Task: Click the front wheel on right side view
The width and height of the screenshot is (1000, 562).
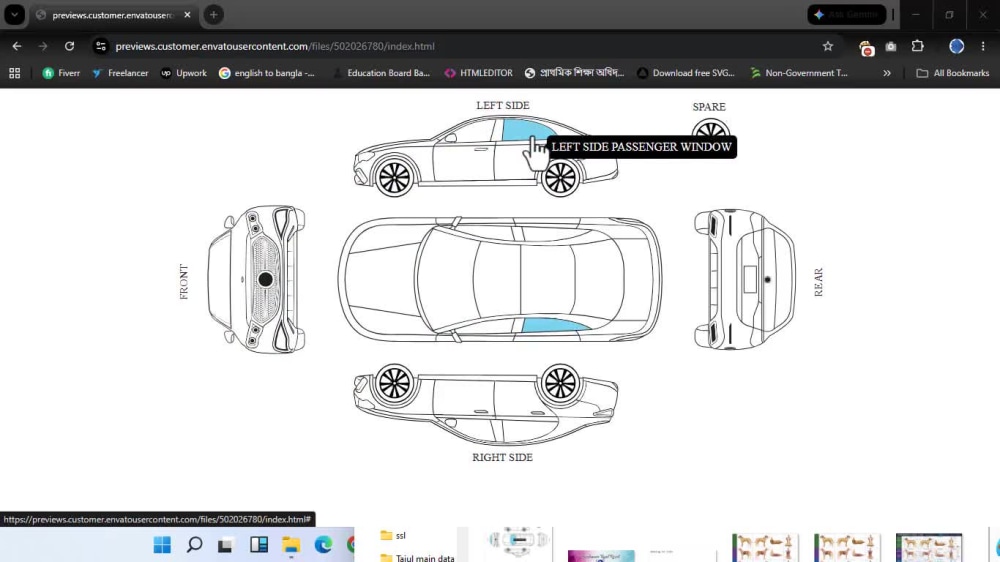Action: (394, 384)
